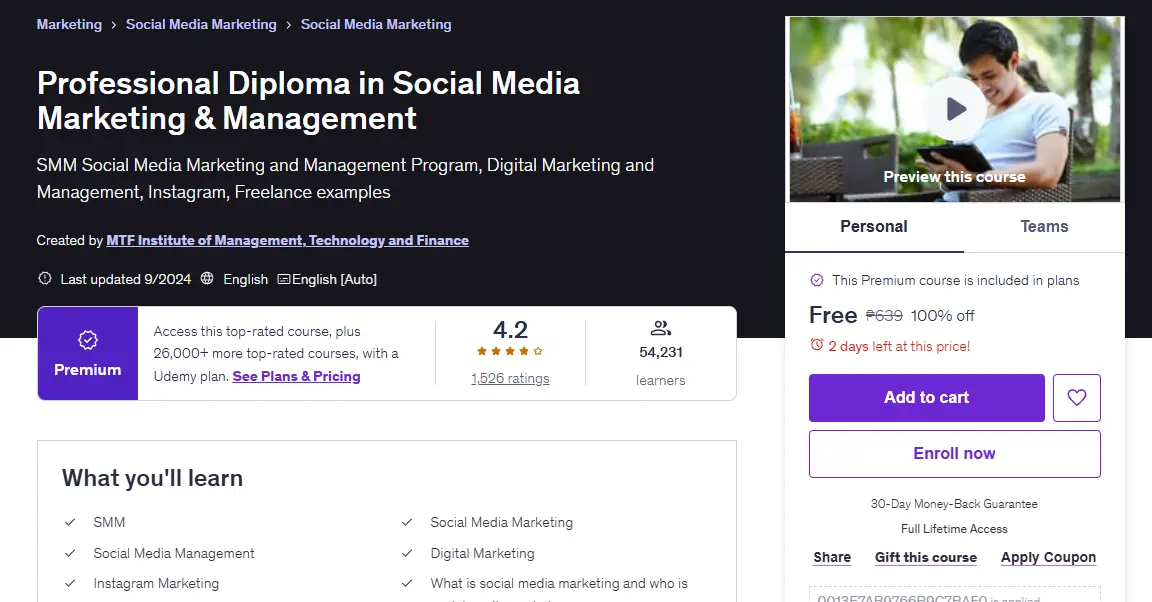Click the Social Media Management list item text

click(173, 553)
